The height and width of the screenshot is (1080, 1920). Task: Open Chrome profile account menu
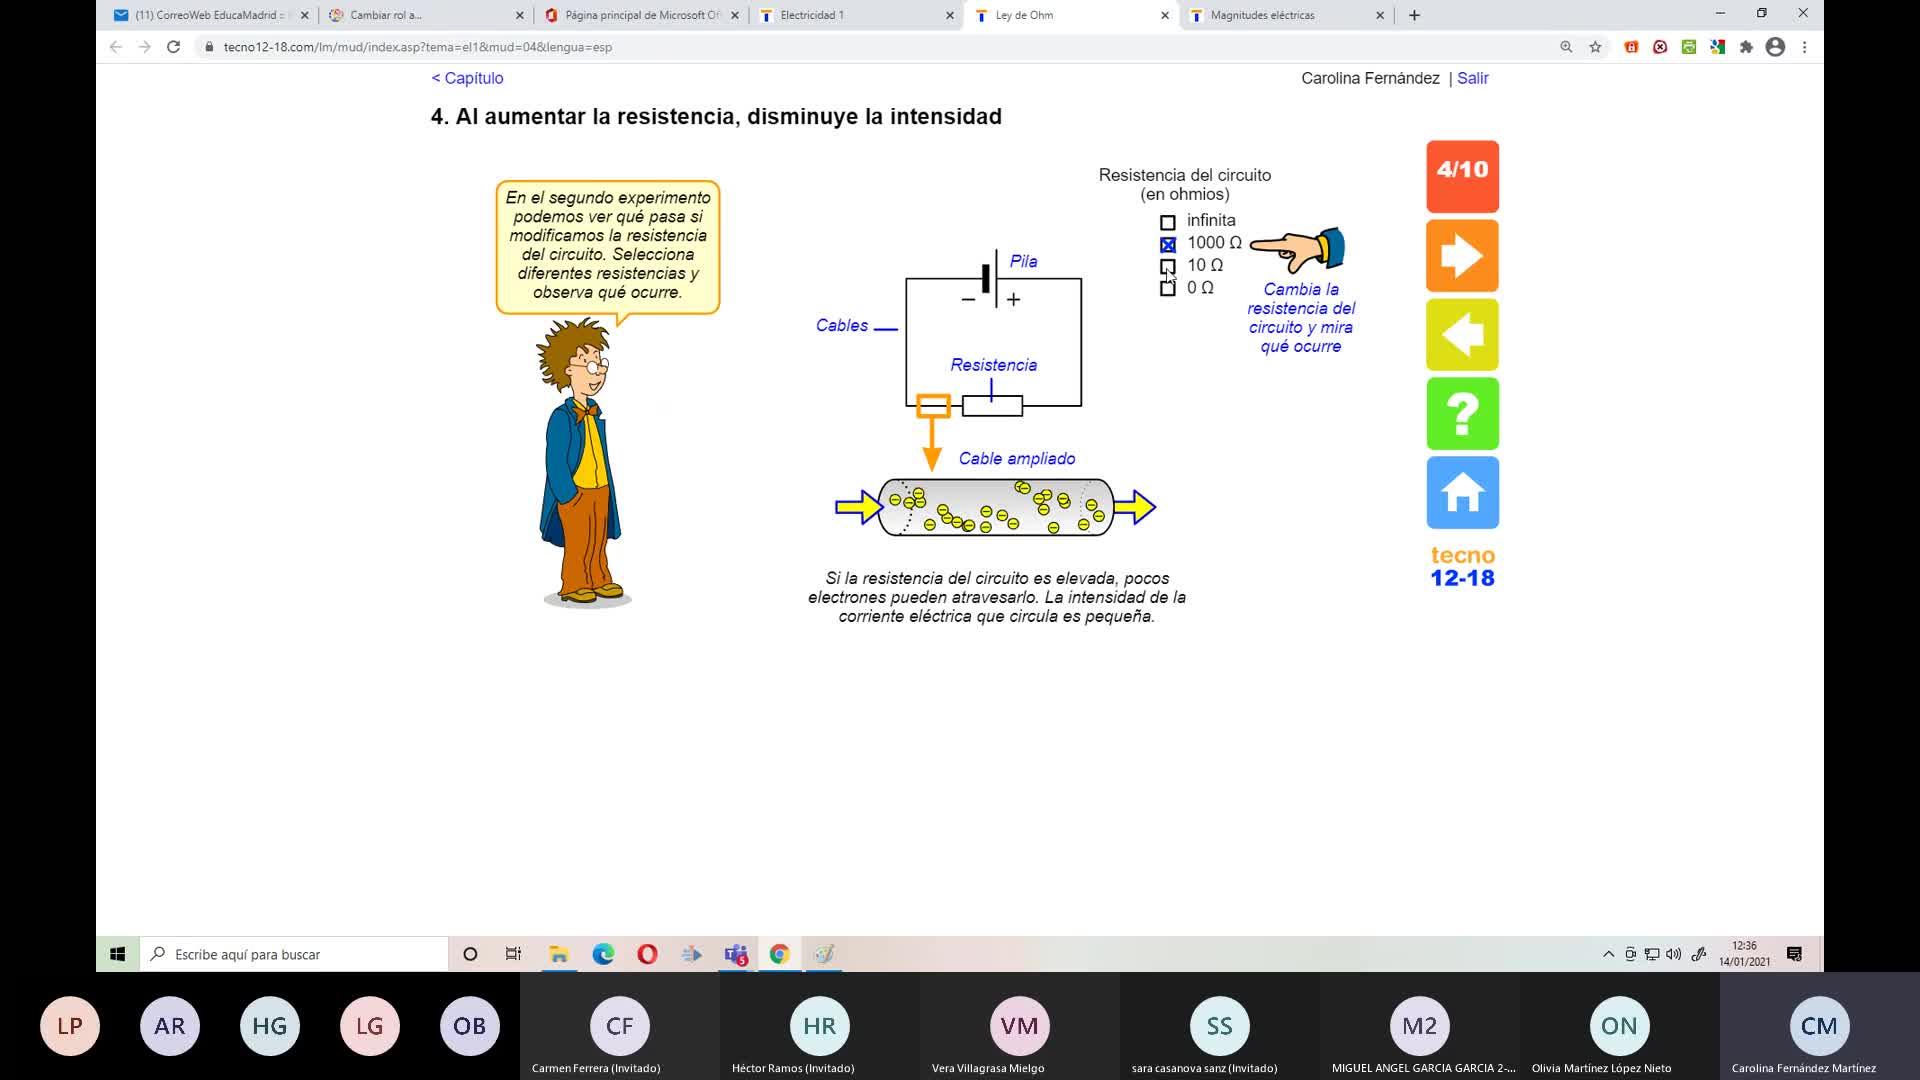pos(1775,47)
